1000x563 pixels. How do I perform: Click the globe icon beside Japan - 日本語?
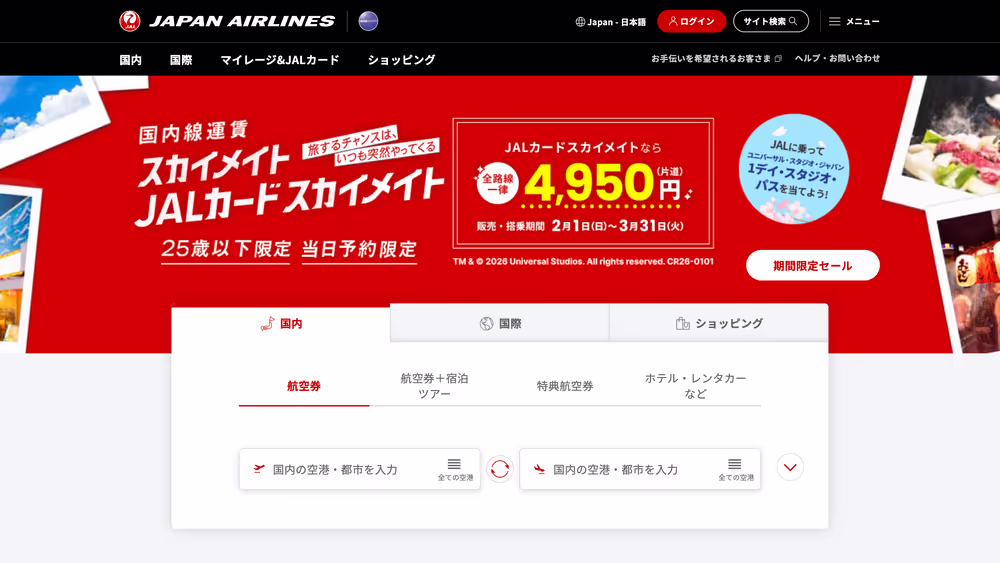coord(580,22)
